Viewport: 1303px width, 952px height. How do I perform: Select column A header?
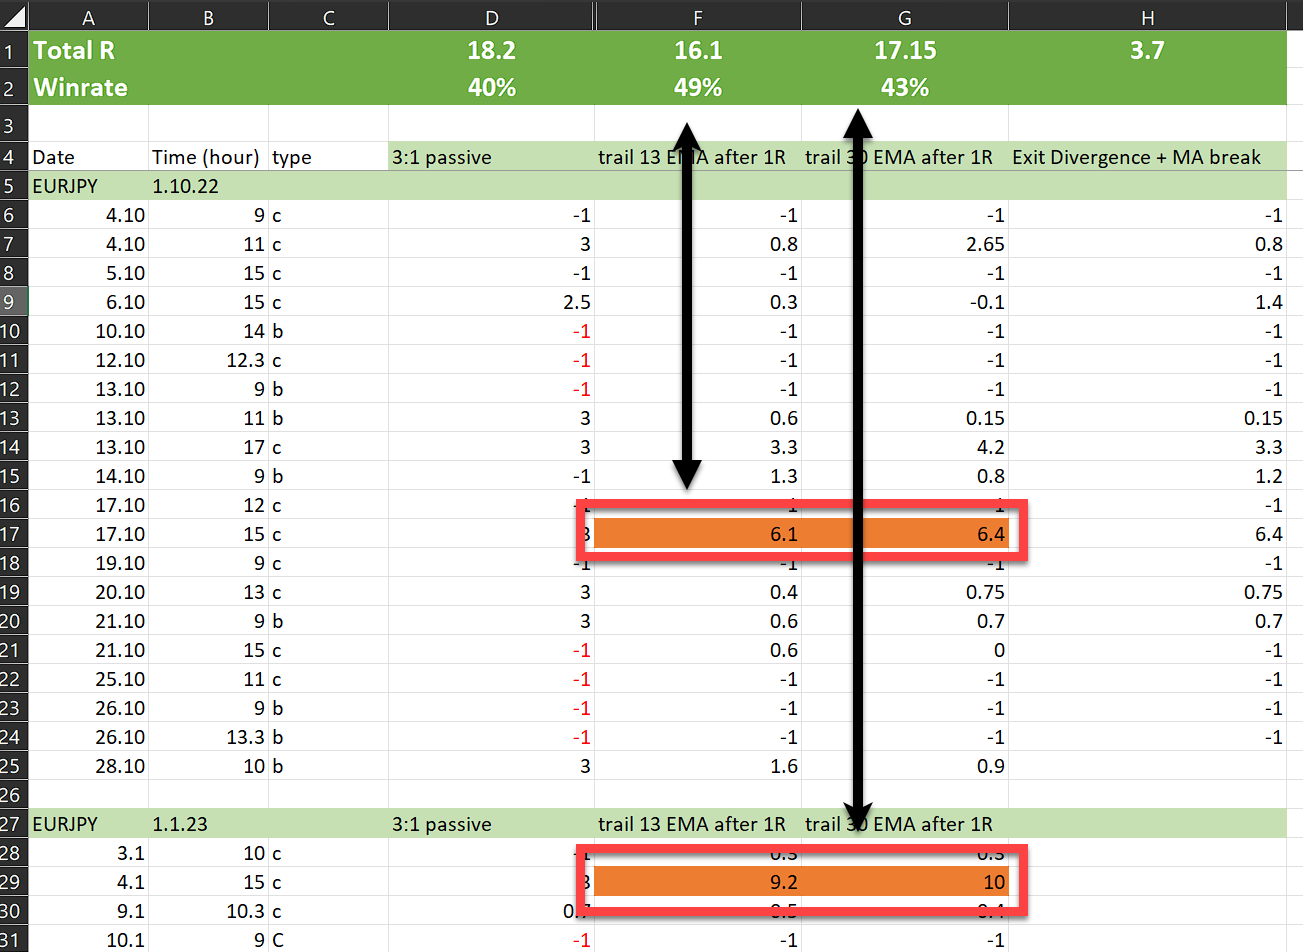88,16
